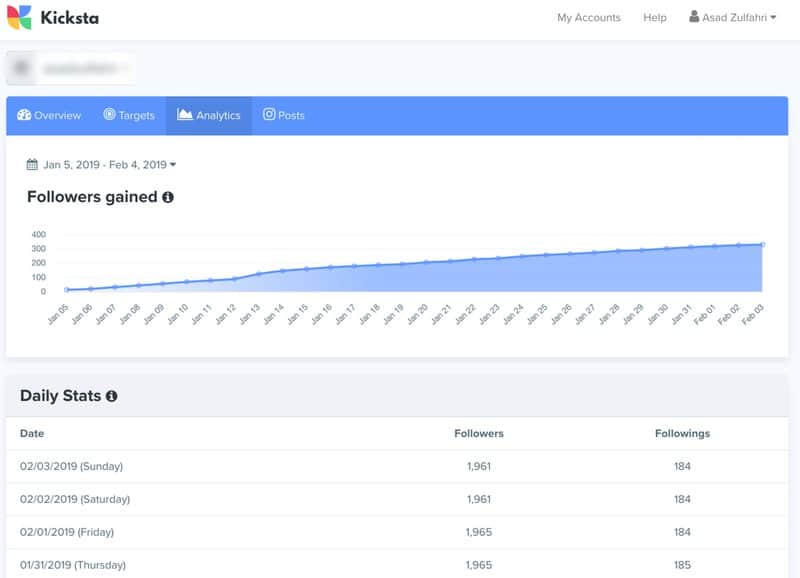Open the Help link
The height and width of the screenshot is (578, 800).
point(655,17)
